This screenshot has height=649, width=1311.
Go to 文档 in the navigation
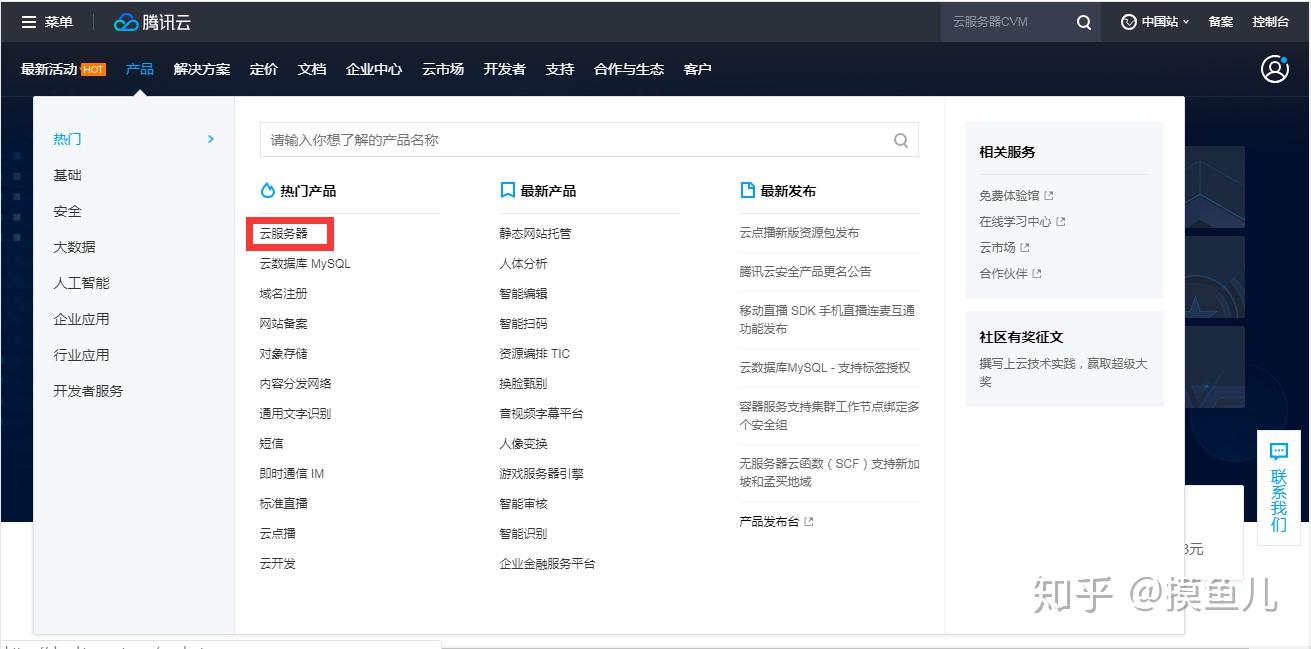312,69
